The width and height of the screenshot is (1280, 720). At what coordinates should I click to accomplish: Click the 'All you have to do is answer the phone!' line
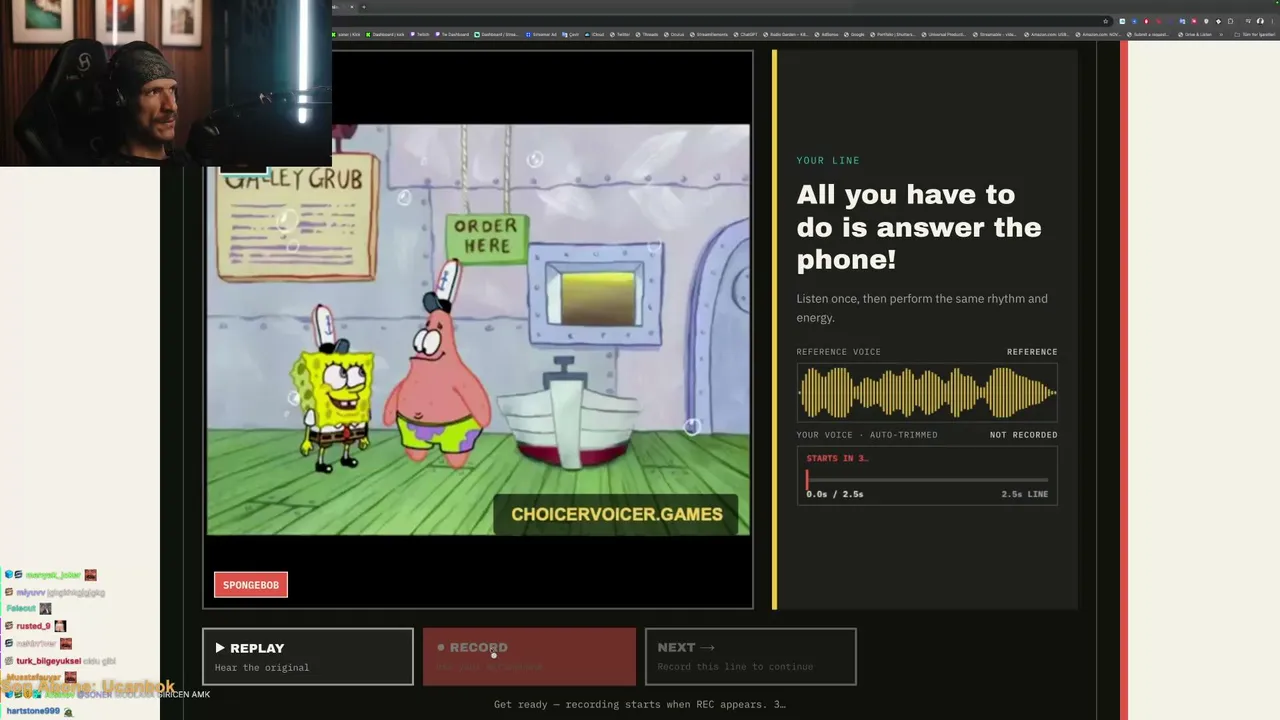[919, 227]
